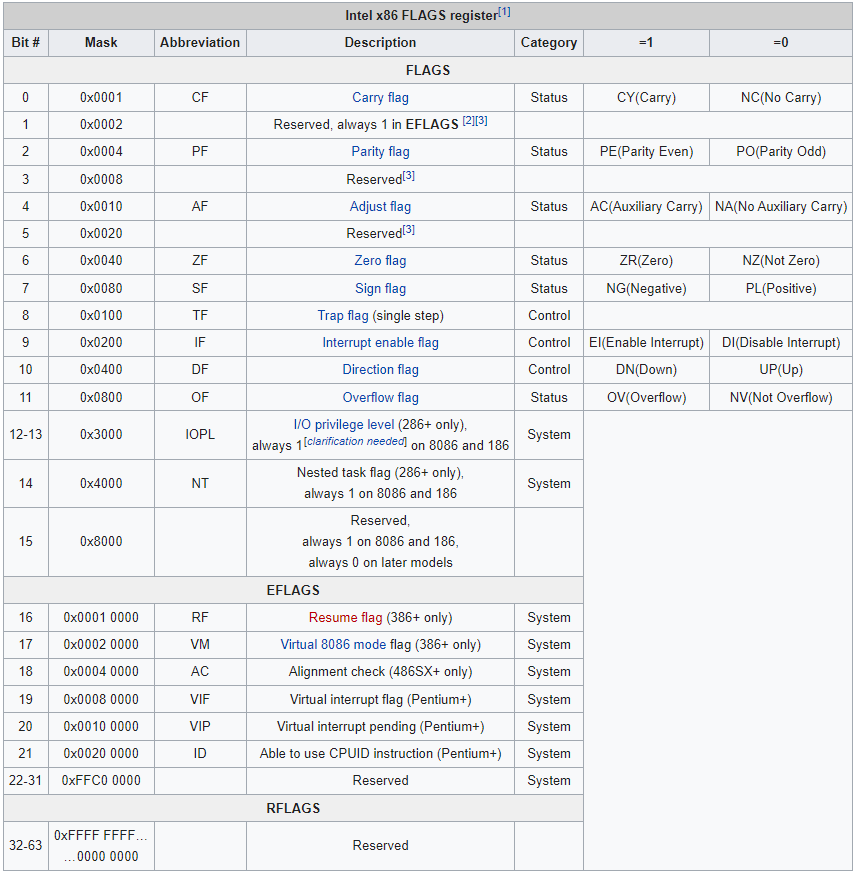857x874 pixels.
Task: Click the 'UP(Up)' cell
Action: (781, 370)
